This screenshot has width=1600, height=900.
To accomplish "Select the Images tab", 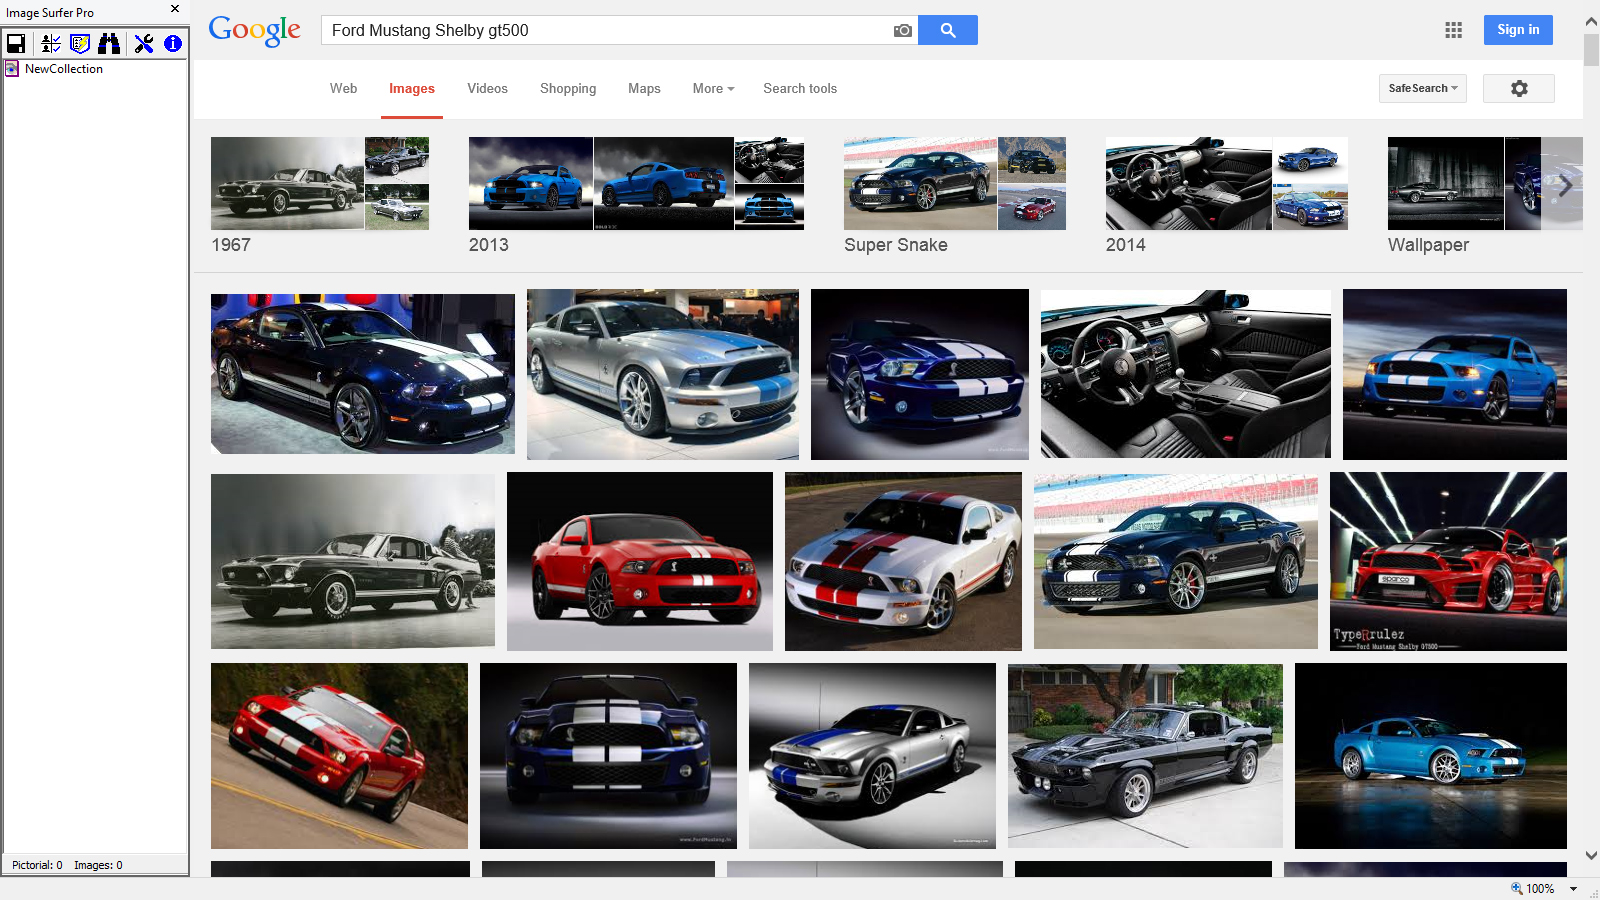I will pos(412,88).
